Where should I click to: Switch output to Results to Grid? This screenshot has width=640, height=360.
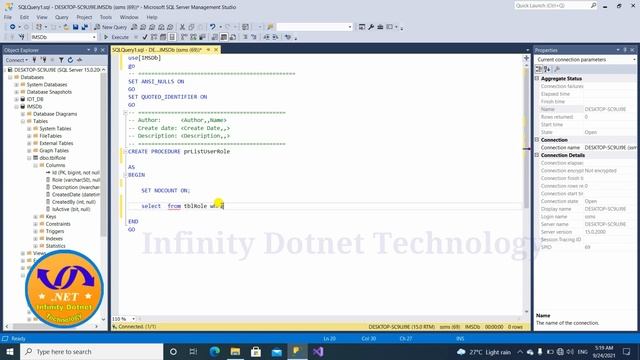pos(224,37)
